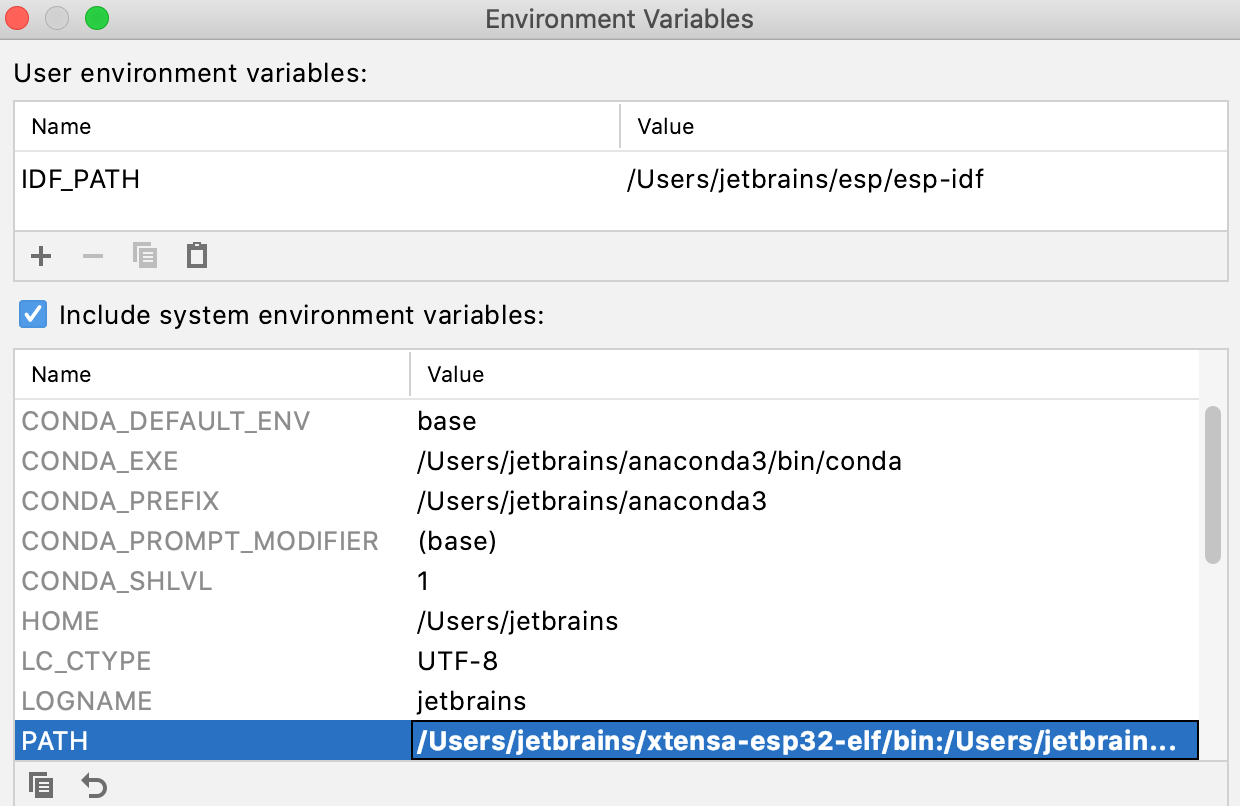Viewport: 1240px width, 807px height.
Task: Select the CONDA_PREFIX variable row
Action: (x=606, y=501)
